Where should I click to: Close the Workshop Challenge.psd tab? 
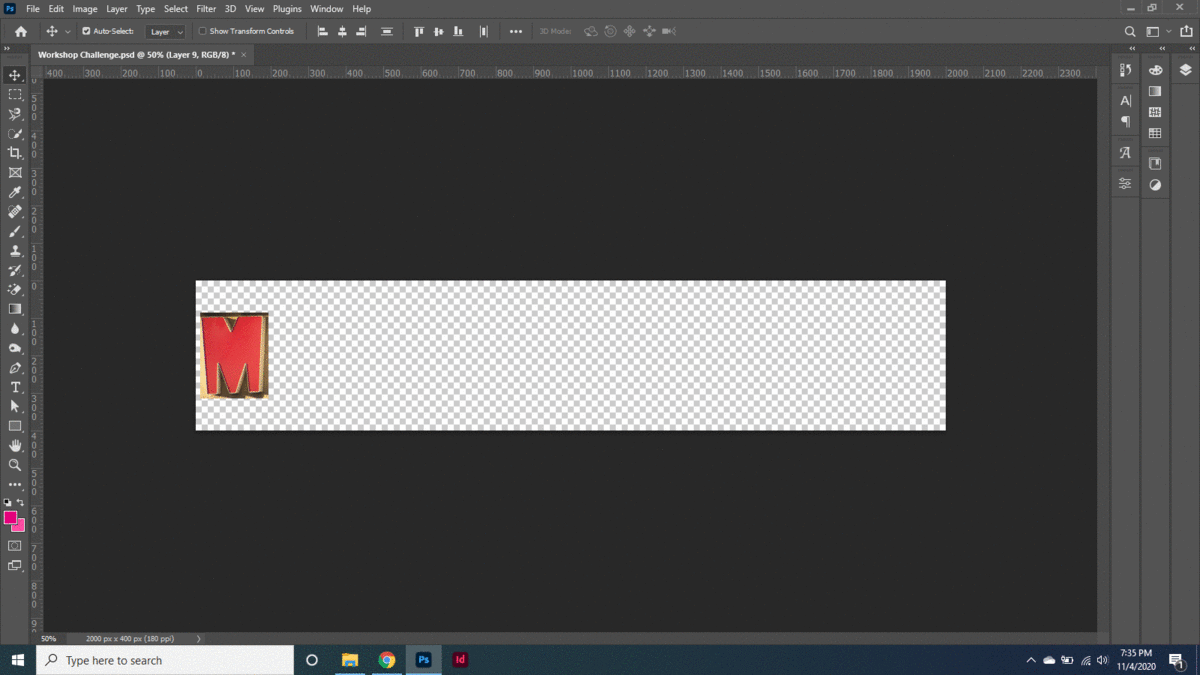(244, 55)
